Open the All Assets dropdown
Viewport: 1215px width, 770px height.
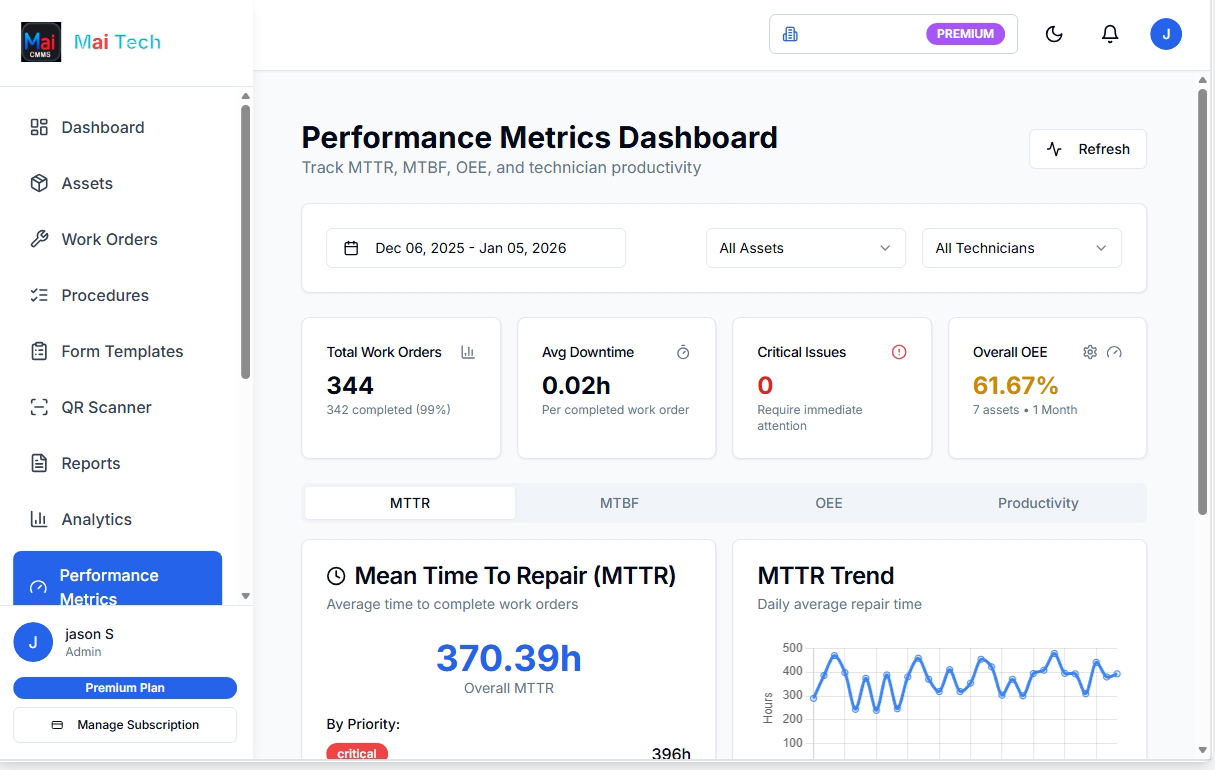click(x=805, y=247)
